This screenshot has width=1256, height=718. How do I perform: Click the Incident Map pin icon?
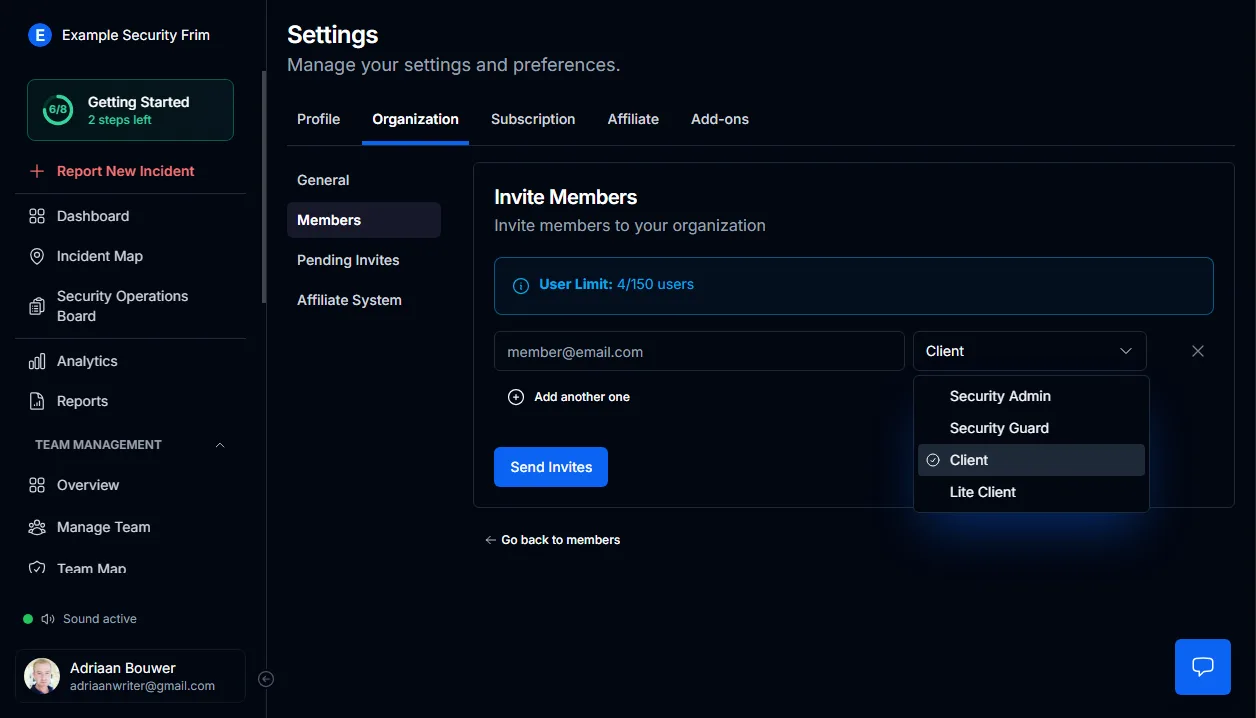tap(37, 256)
